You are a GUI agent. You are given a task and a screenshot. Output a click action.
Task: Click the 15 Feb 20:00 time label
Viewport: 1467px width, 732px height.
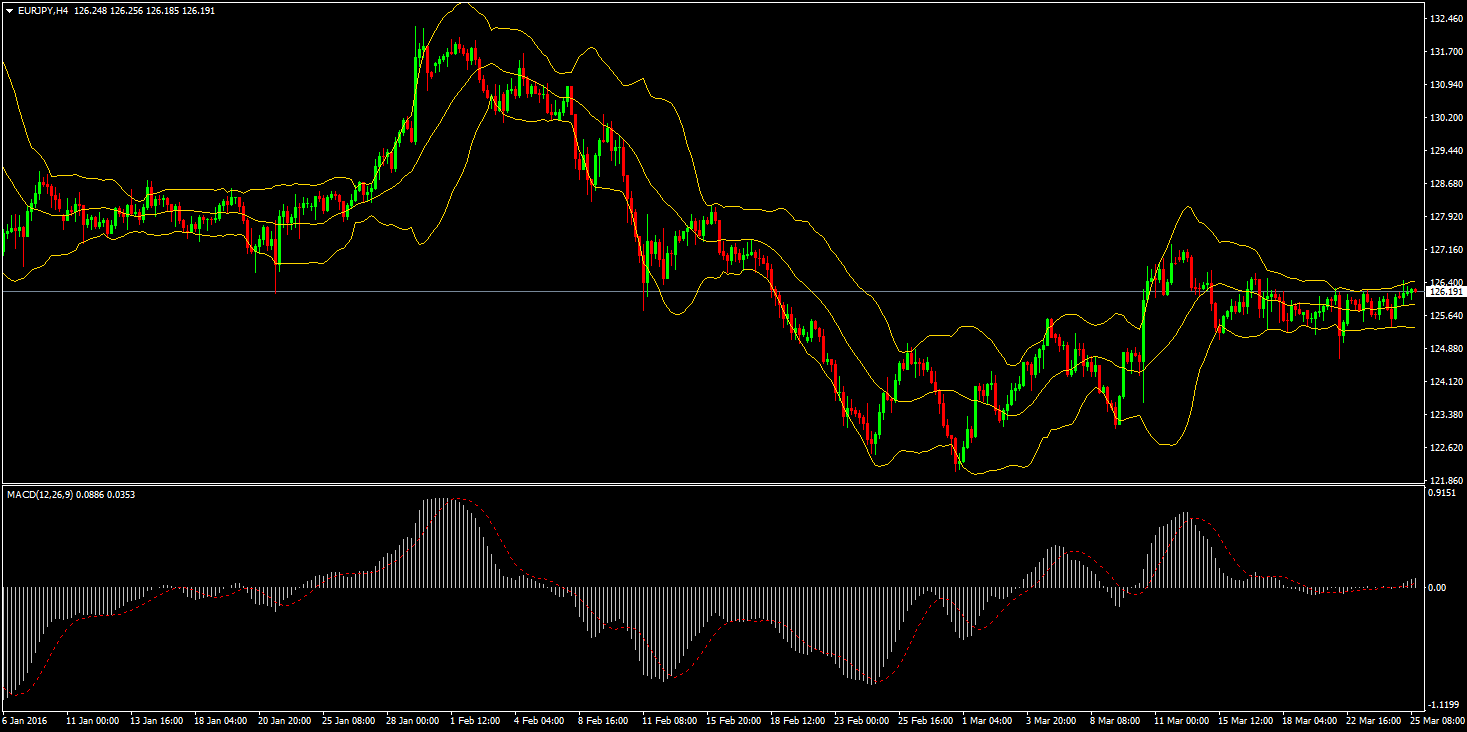pos(735,720)
